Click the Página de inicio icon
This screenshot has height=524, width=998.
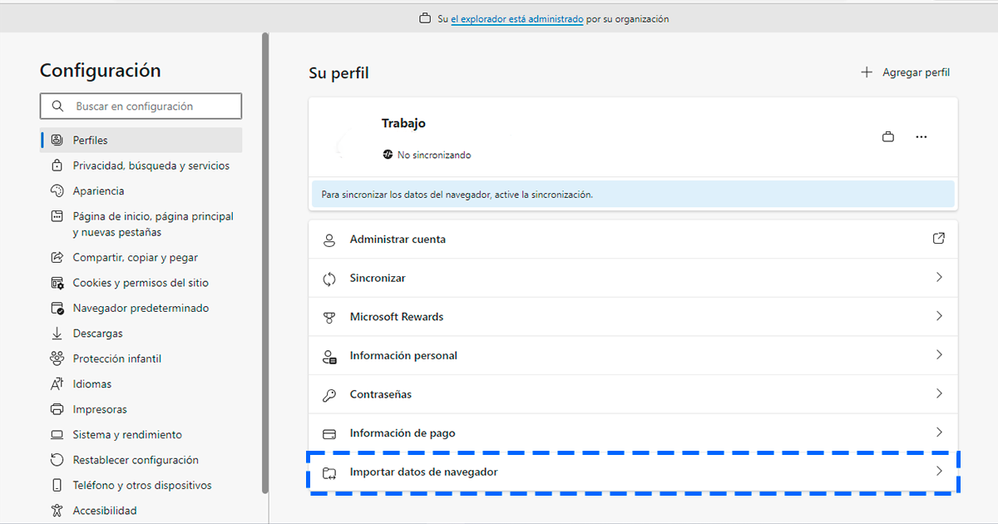(57, 216)
